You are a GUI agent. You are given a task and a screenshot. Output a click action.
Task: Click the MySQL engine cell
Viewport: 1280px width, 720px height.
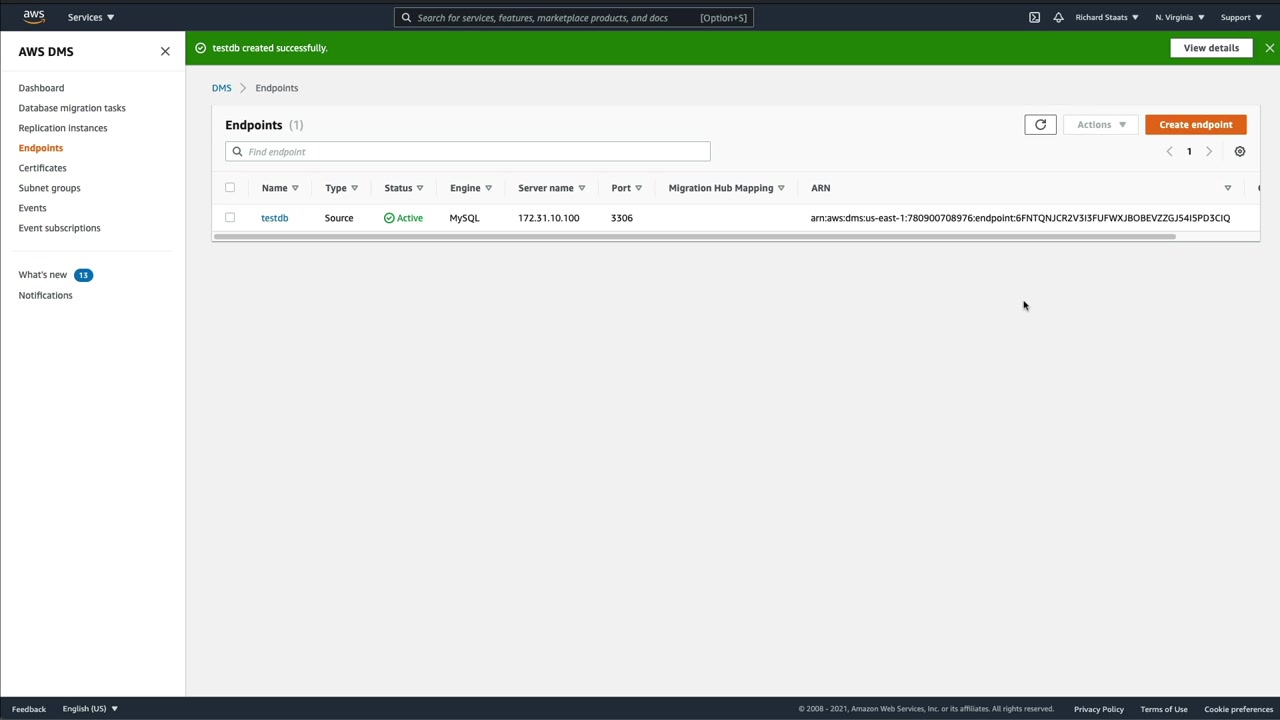coord(464,218)
